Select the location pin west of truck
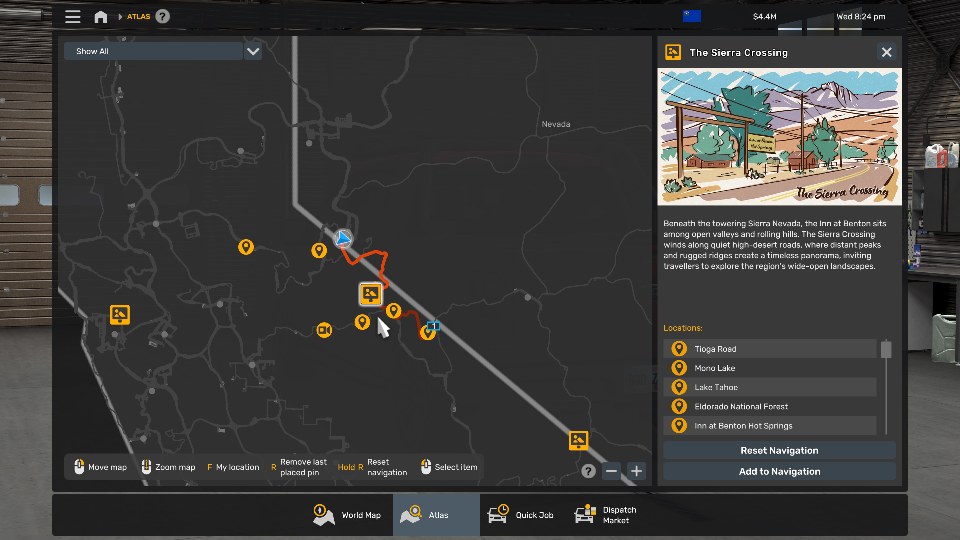Screen dimensions: 960x540 [x=318, y=250]
